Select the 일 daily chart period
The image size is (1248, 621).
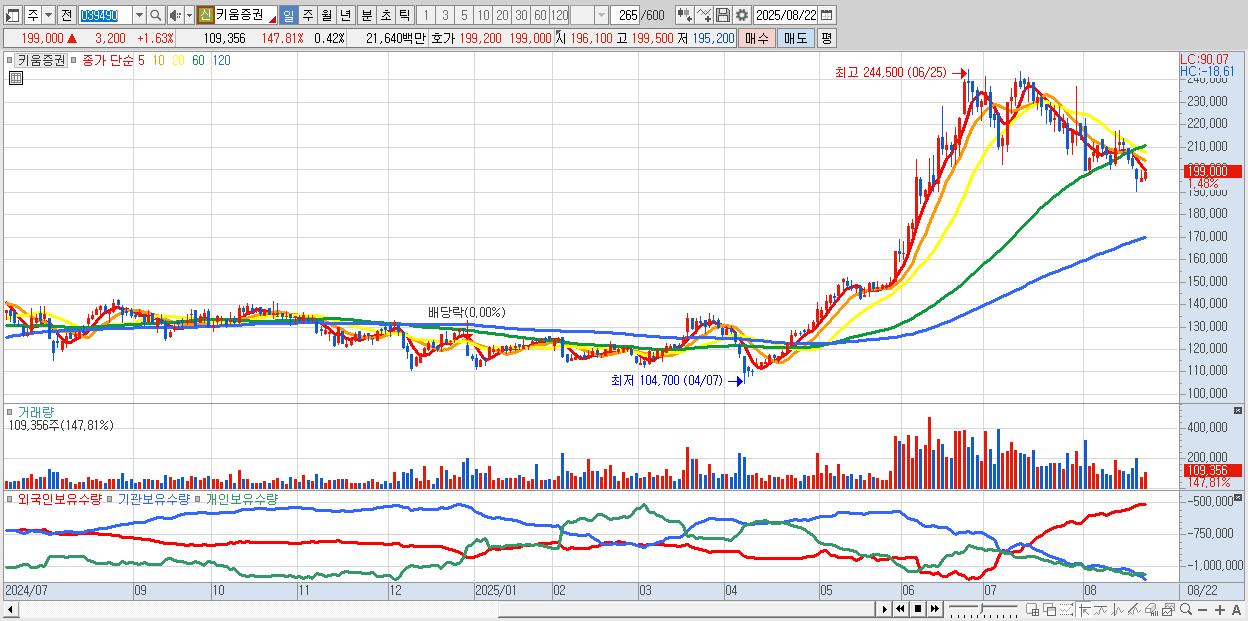pos(288,15)
